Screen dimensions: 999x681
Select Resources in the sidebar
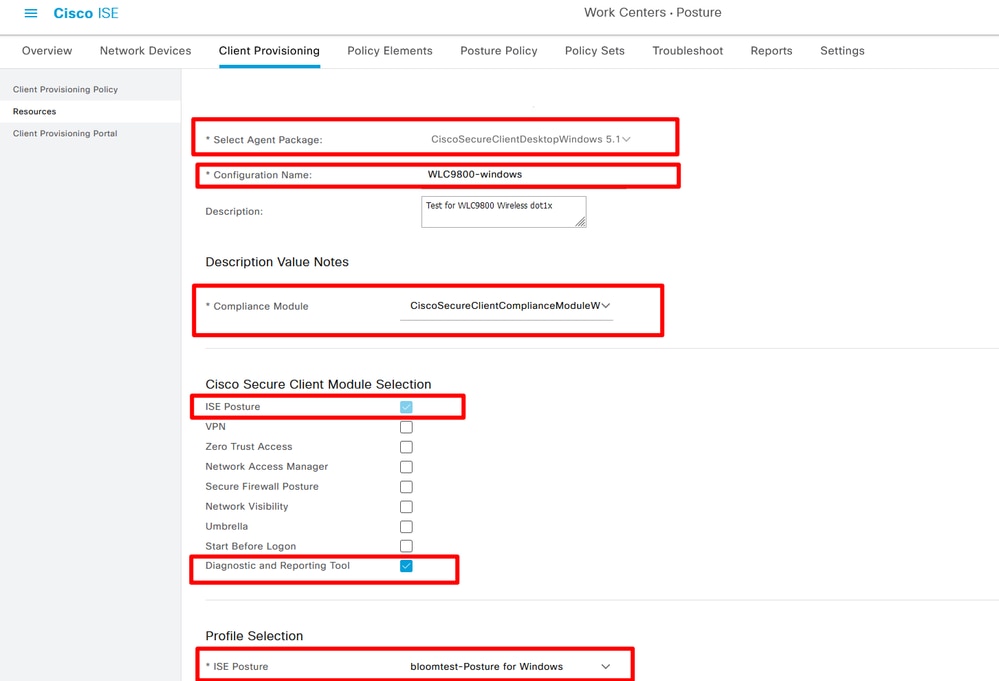[34, 111]
